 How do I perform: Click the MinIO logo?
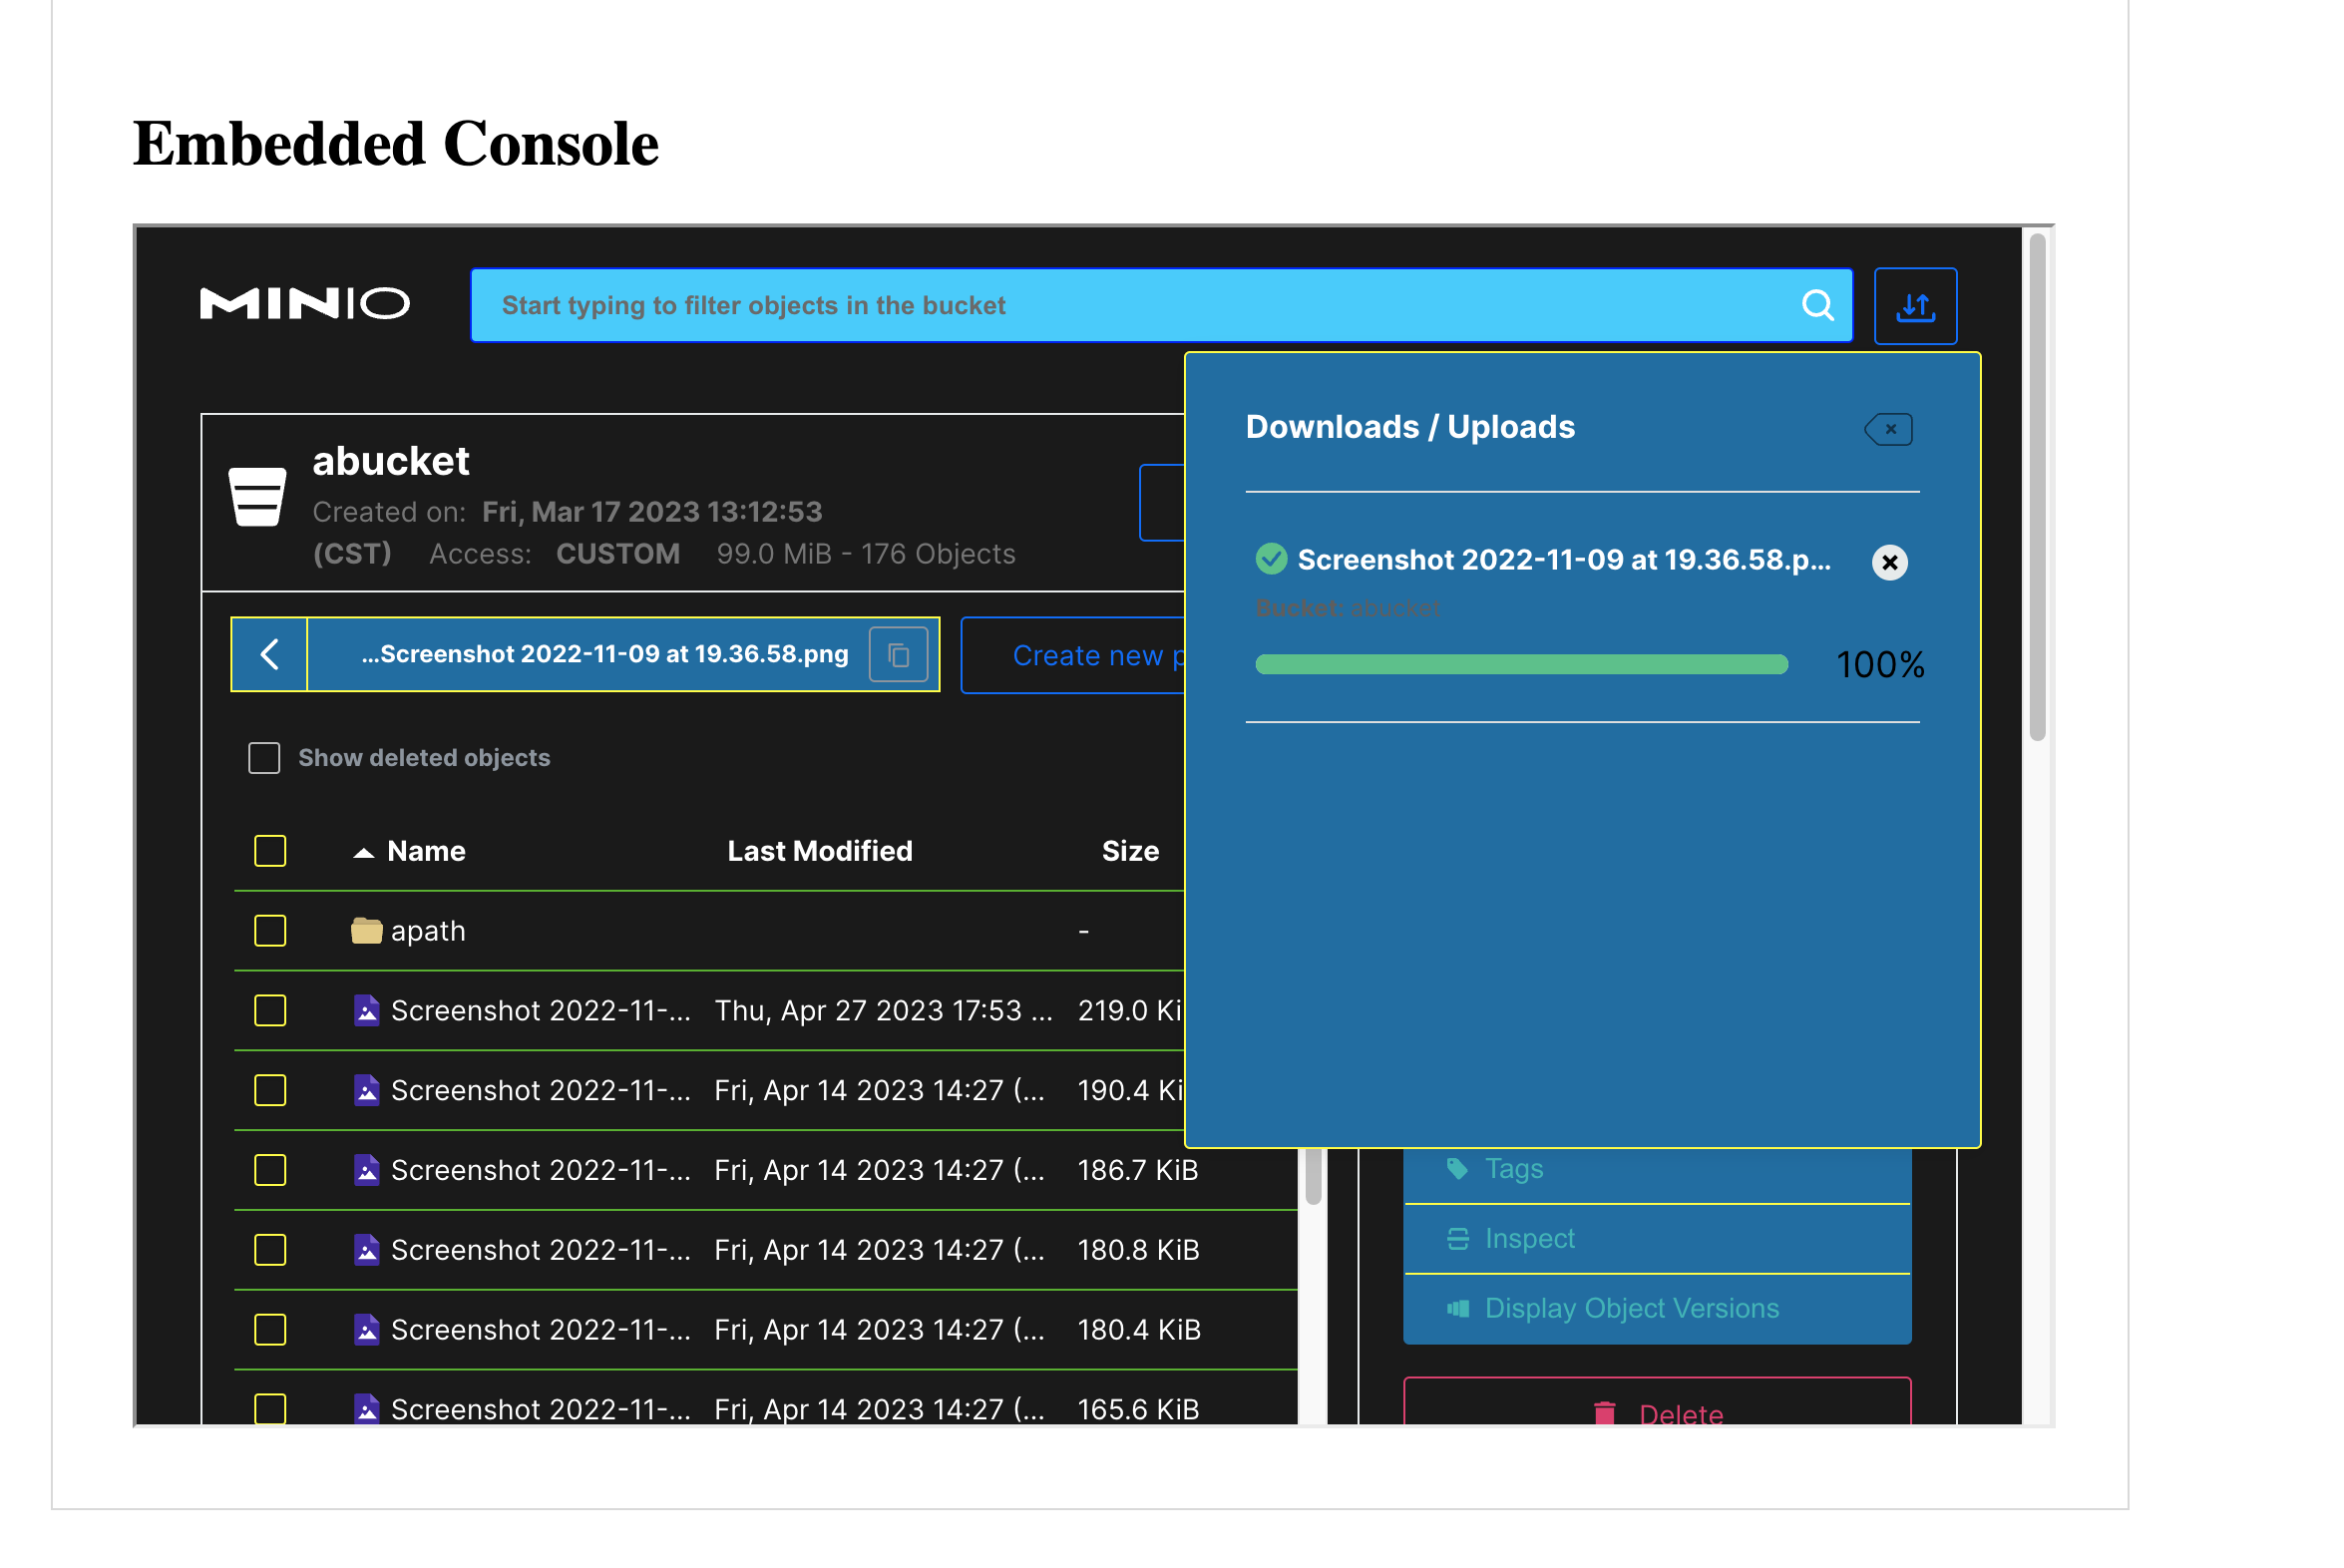(x=304, y=303)
